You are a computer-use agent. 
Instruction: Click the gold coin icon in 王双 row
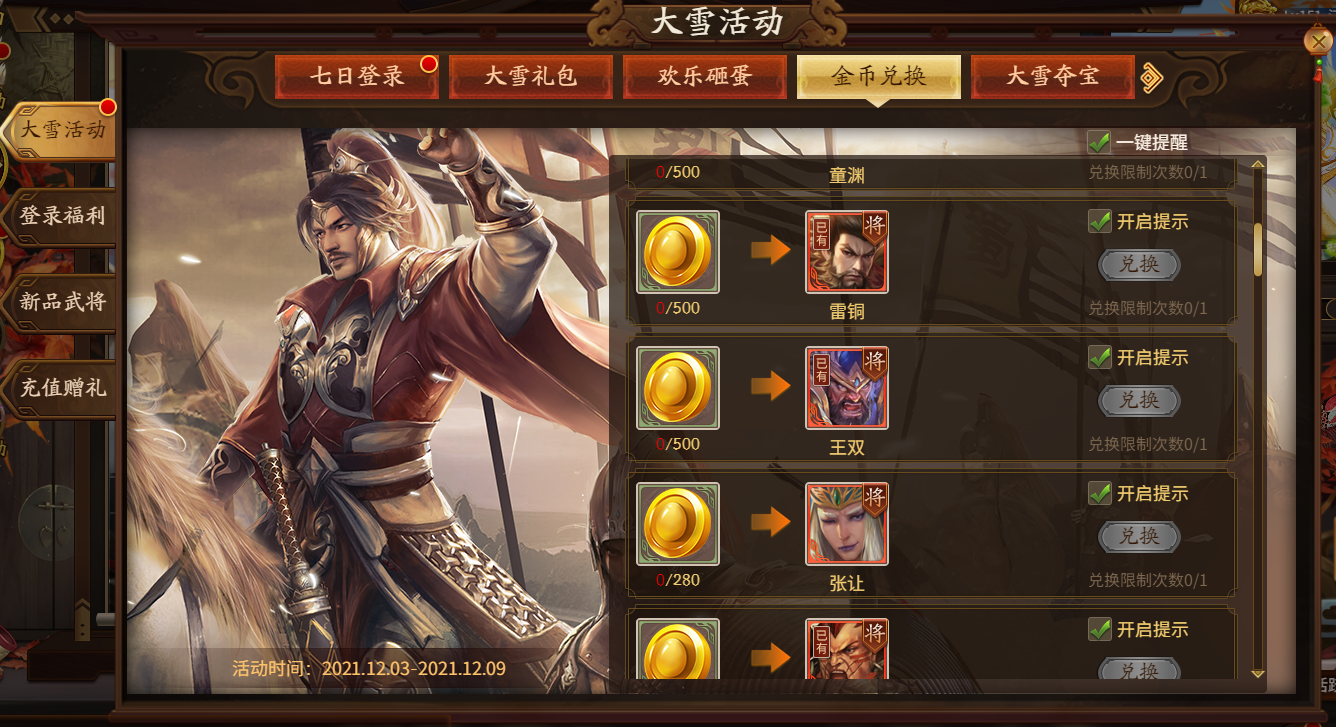point(678,388)
